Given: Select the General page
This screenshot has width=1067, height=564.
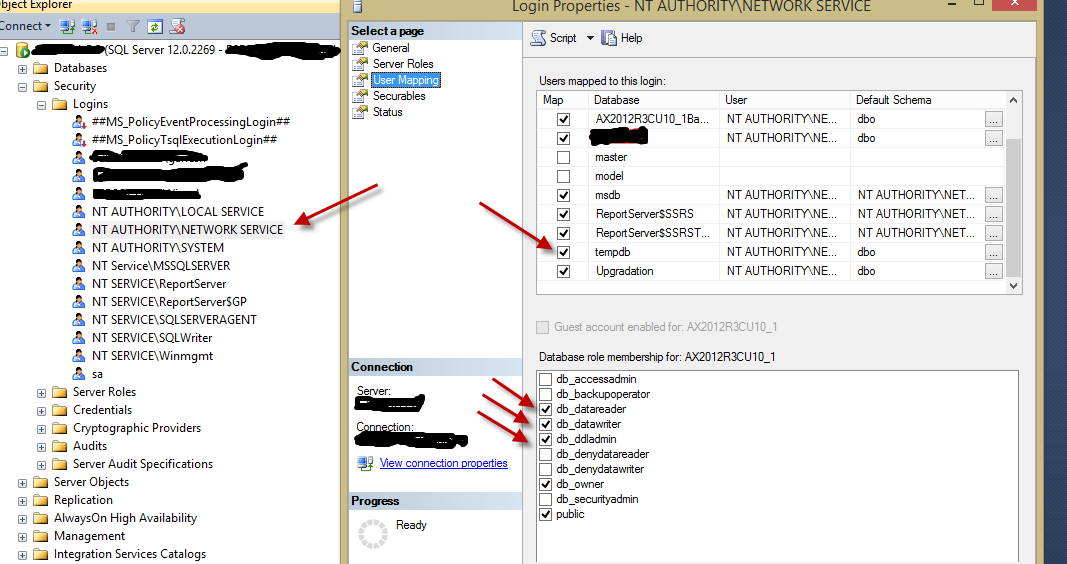Looking at the screenshot, I should (x=391, y=48).
